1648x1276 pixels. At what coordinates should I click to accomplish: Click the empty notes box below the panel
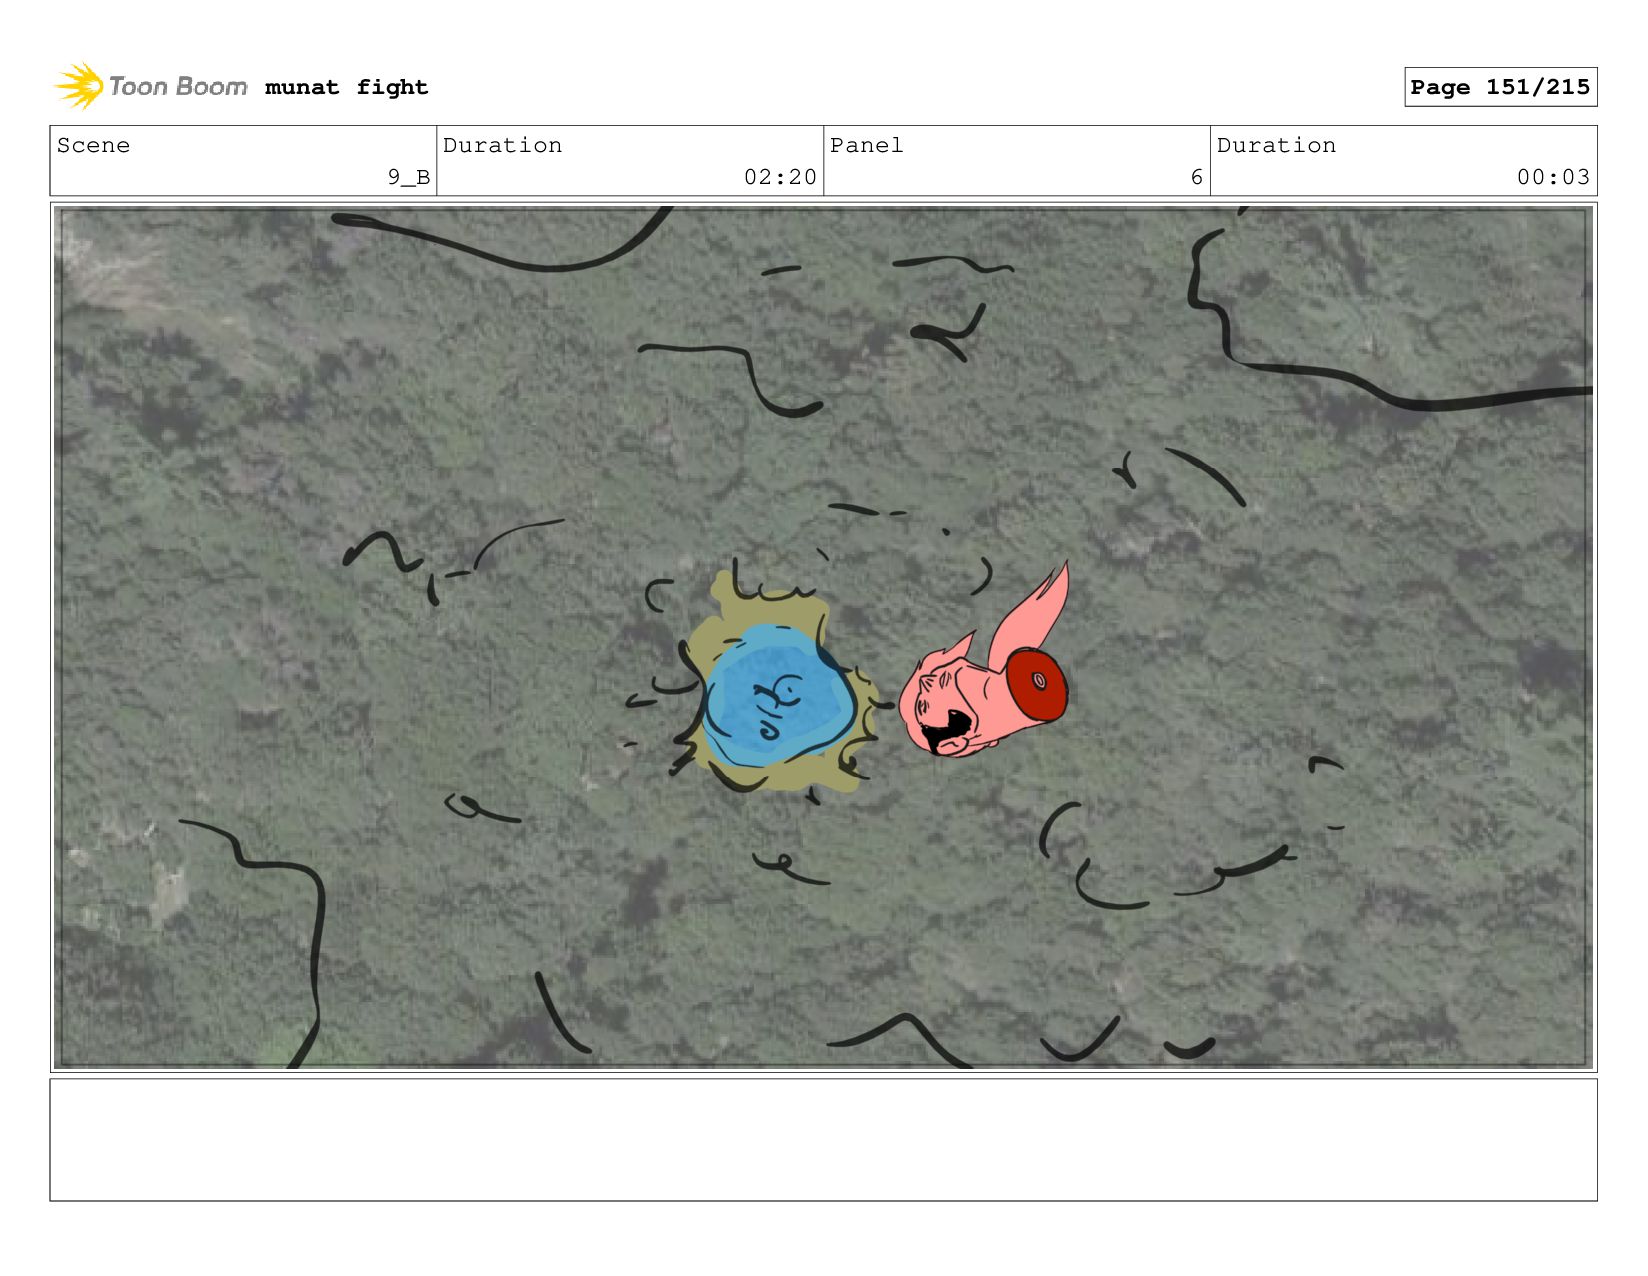click(823, 1139)
